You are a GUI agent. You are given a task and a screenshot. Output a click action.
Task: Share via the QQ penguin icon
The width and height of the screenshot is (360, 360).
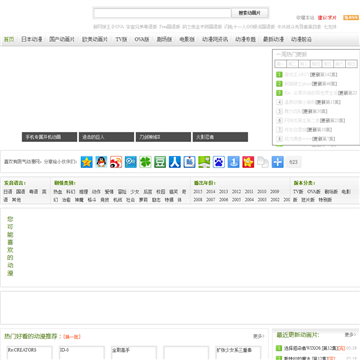(x=101, y=162)
